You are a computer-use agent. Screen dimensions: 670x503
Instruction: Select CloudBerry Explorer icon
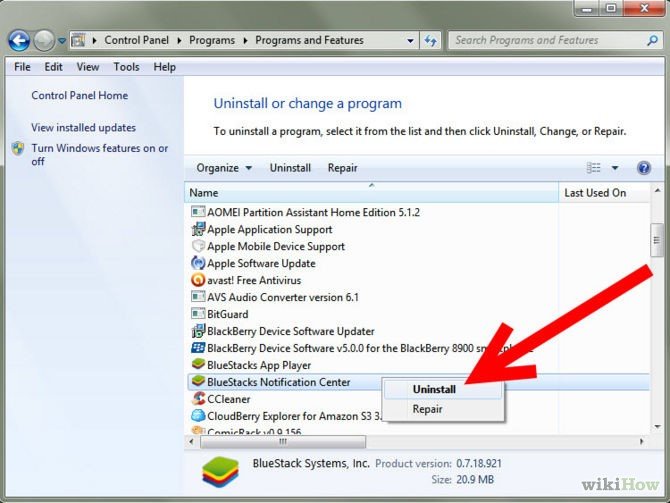[198, 415]
